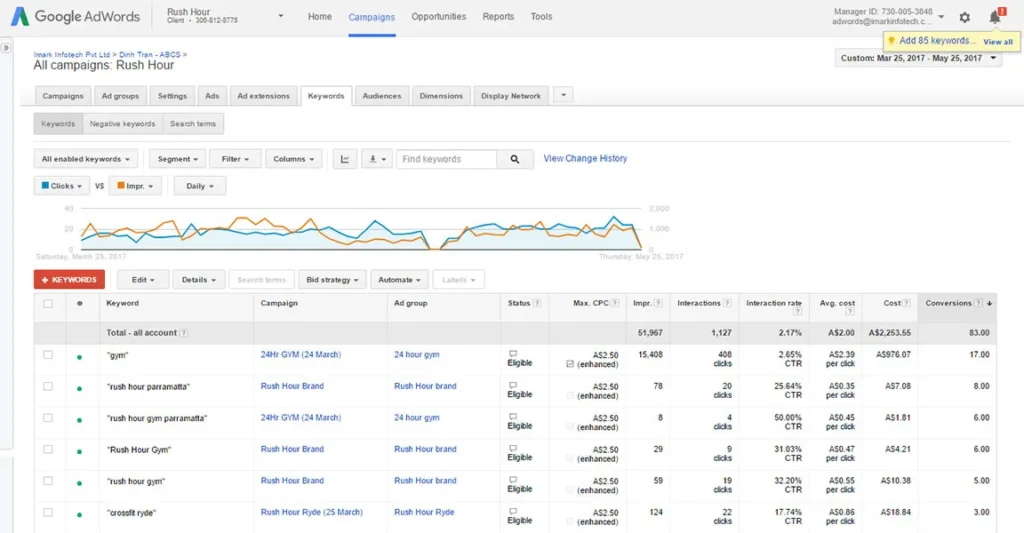Open the Edit dropdown
The image size is (1024, 533).
click(143, 280)
